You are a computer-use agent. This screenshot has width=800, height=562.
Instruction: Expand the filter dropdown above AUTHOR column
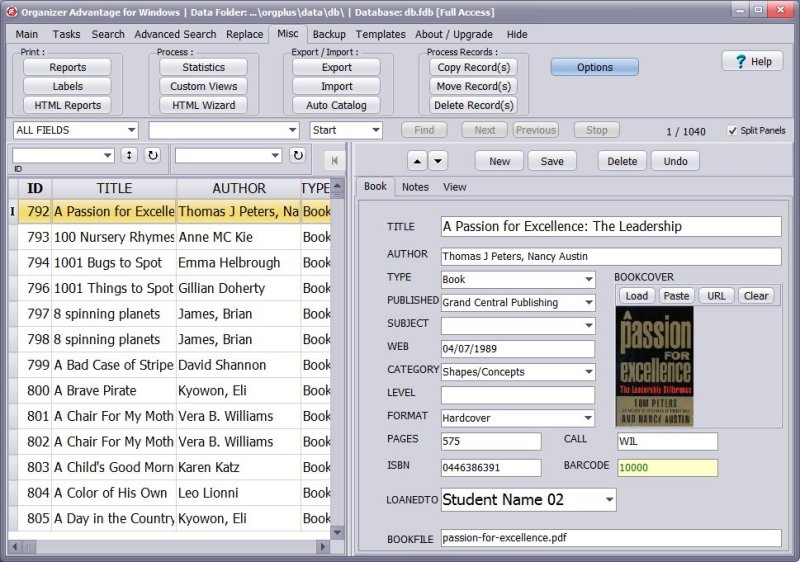[x=276, y=155]
